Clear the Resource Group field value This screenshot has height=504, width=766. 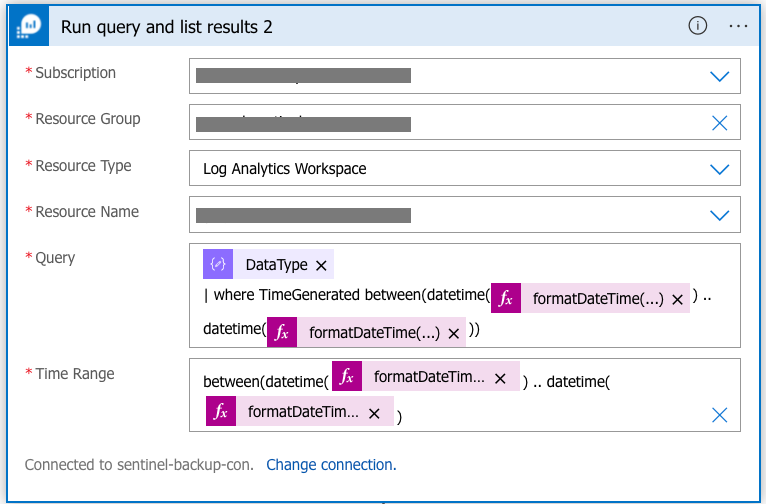tap(719, 122)
